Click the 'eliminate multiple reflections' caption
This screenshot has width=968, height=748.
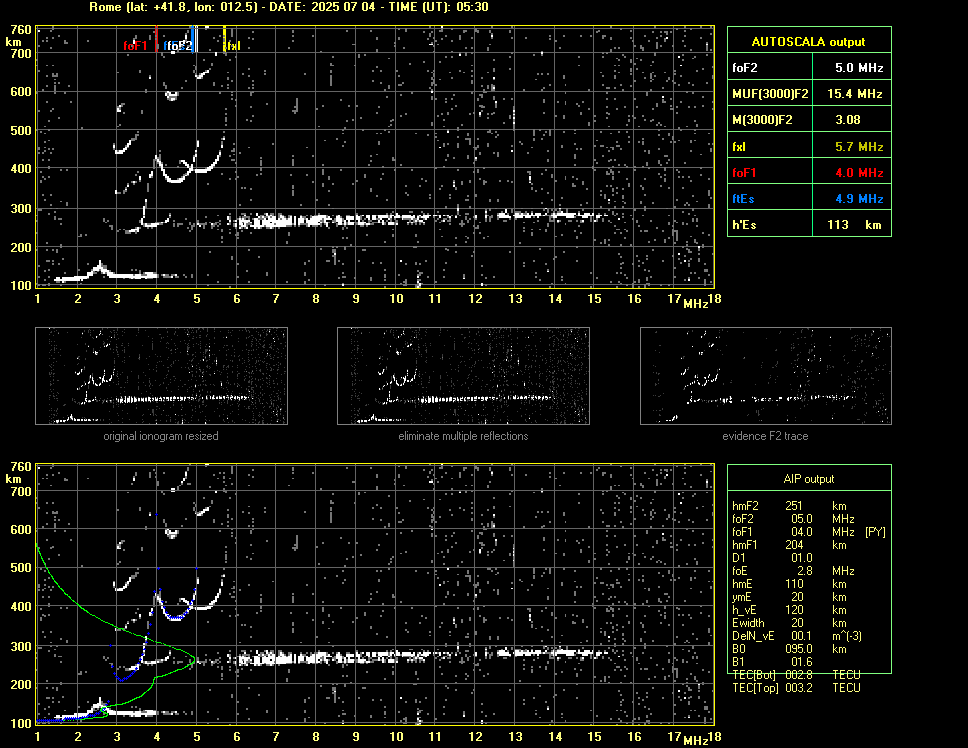point(463,436)
